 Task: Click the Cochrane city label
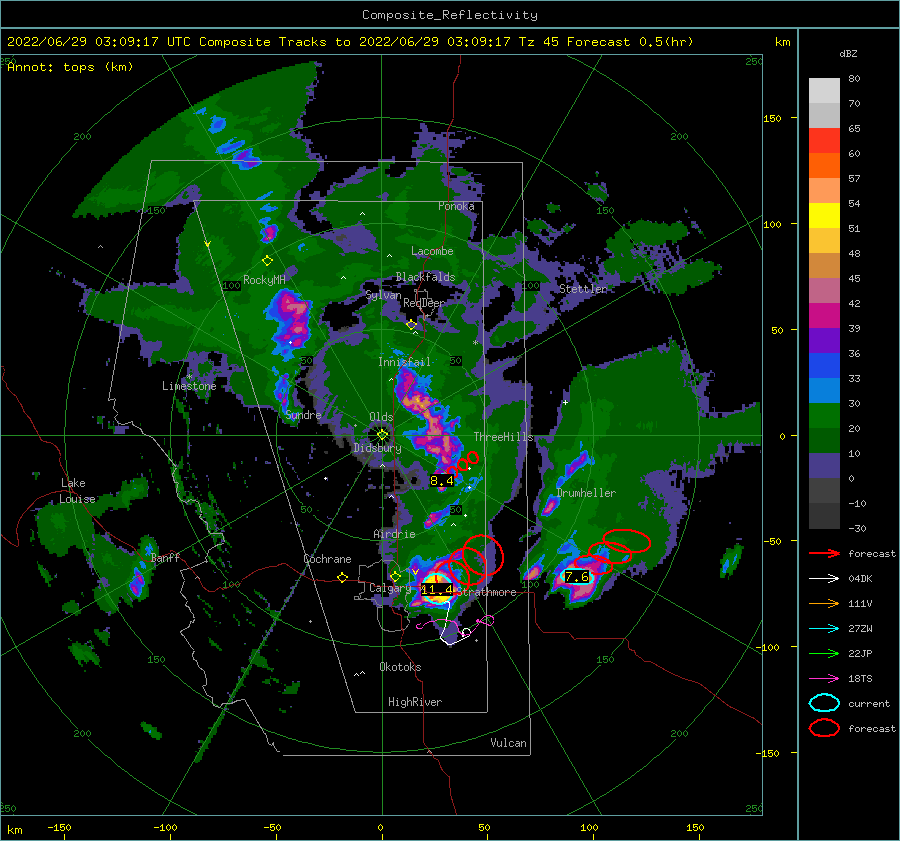point(327,559)
